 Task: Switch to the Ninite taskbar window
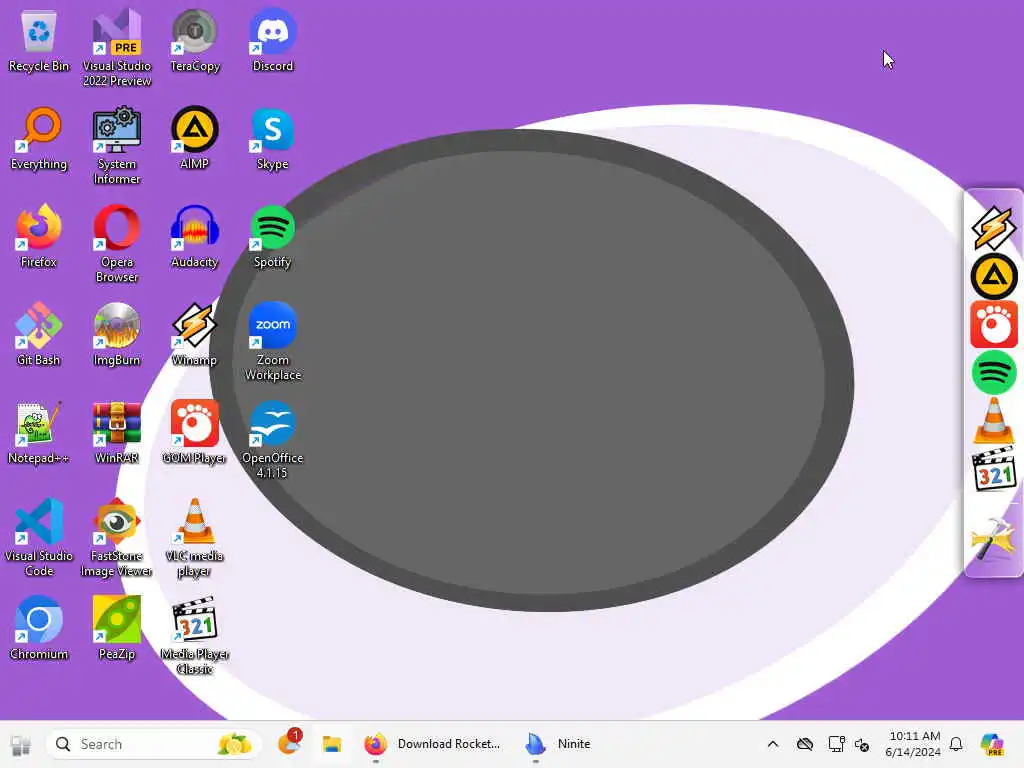point(558,744)
